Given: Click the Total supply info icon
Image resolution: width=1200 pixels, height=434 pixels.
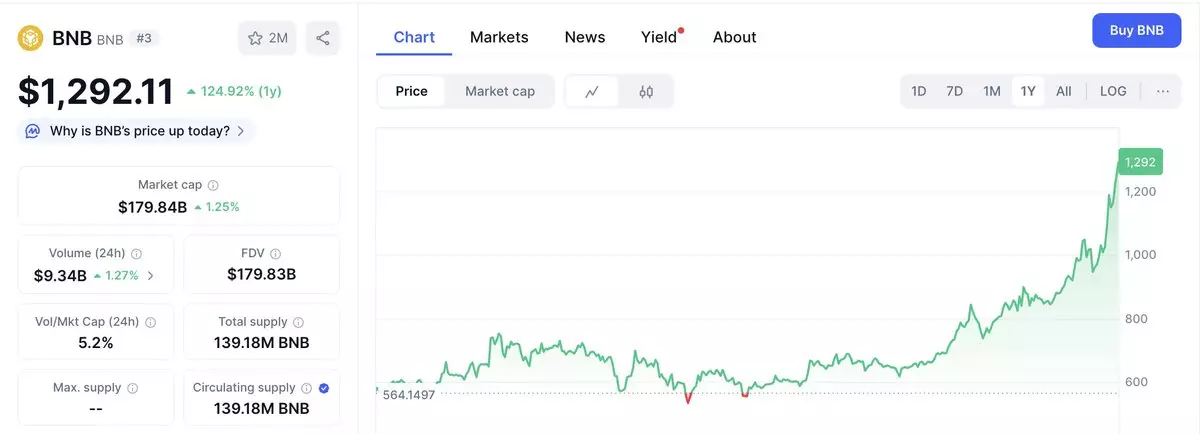Looking at the screenshot, I should point(299,322).
